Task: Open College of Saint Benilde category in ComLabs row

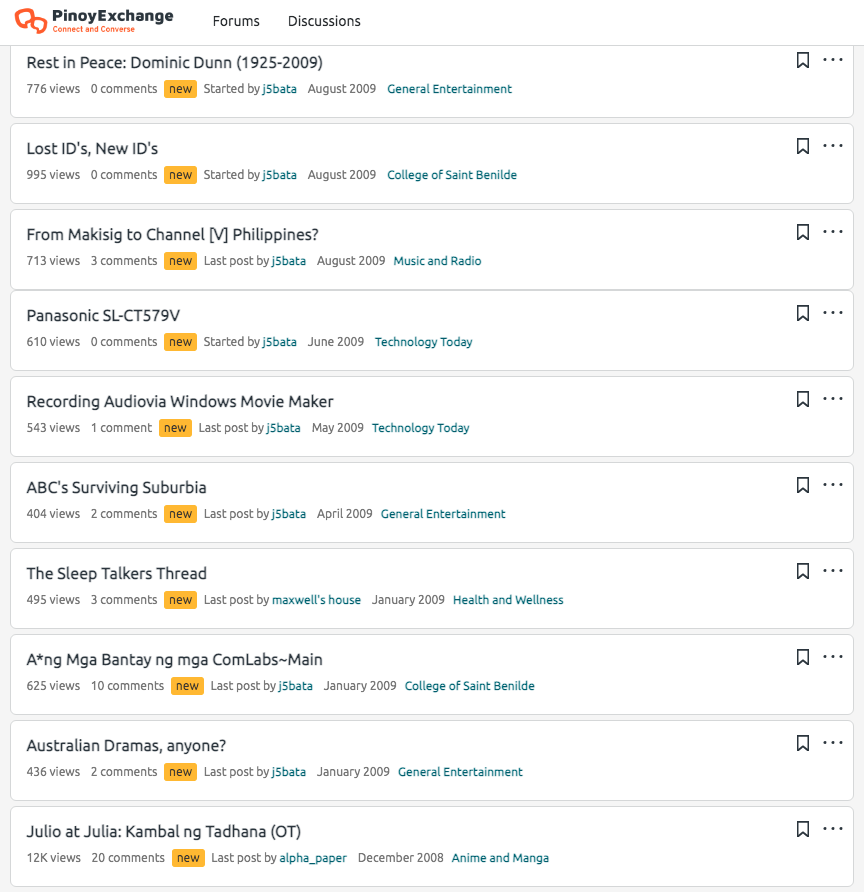Action: 469,685
